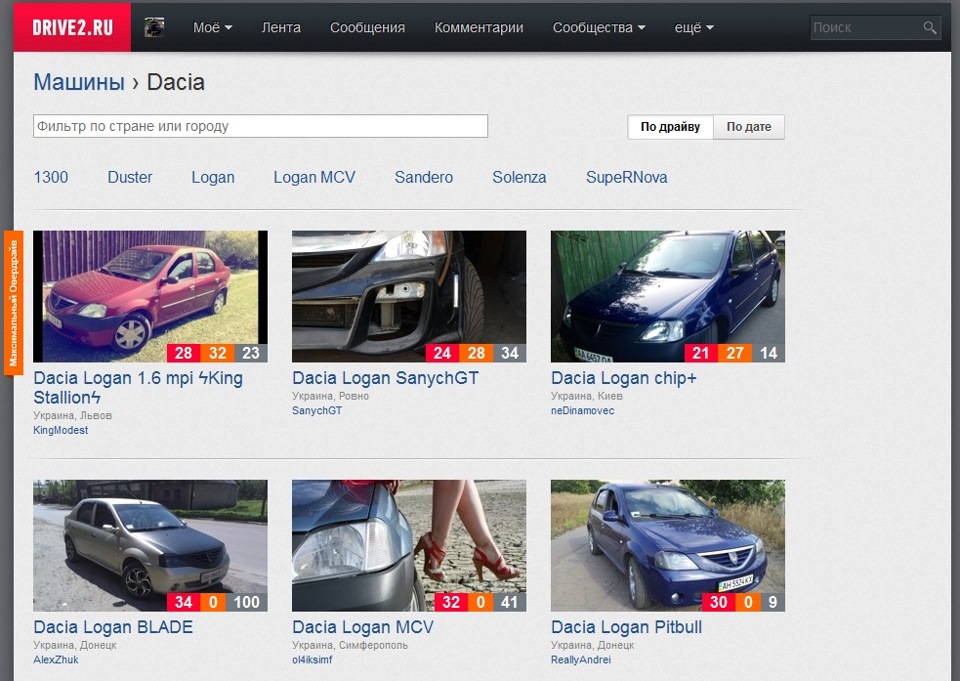The width and height of the screenshot is (960, 681).
Task: Select the Logan MCV model link
Action: [x=314, y=178]
